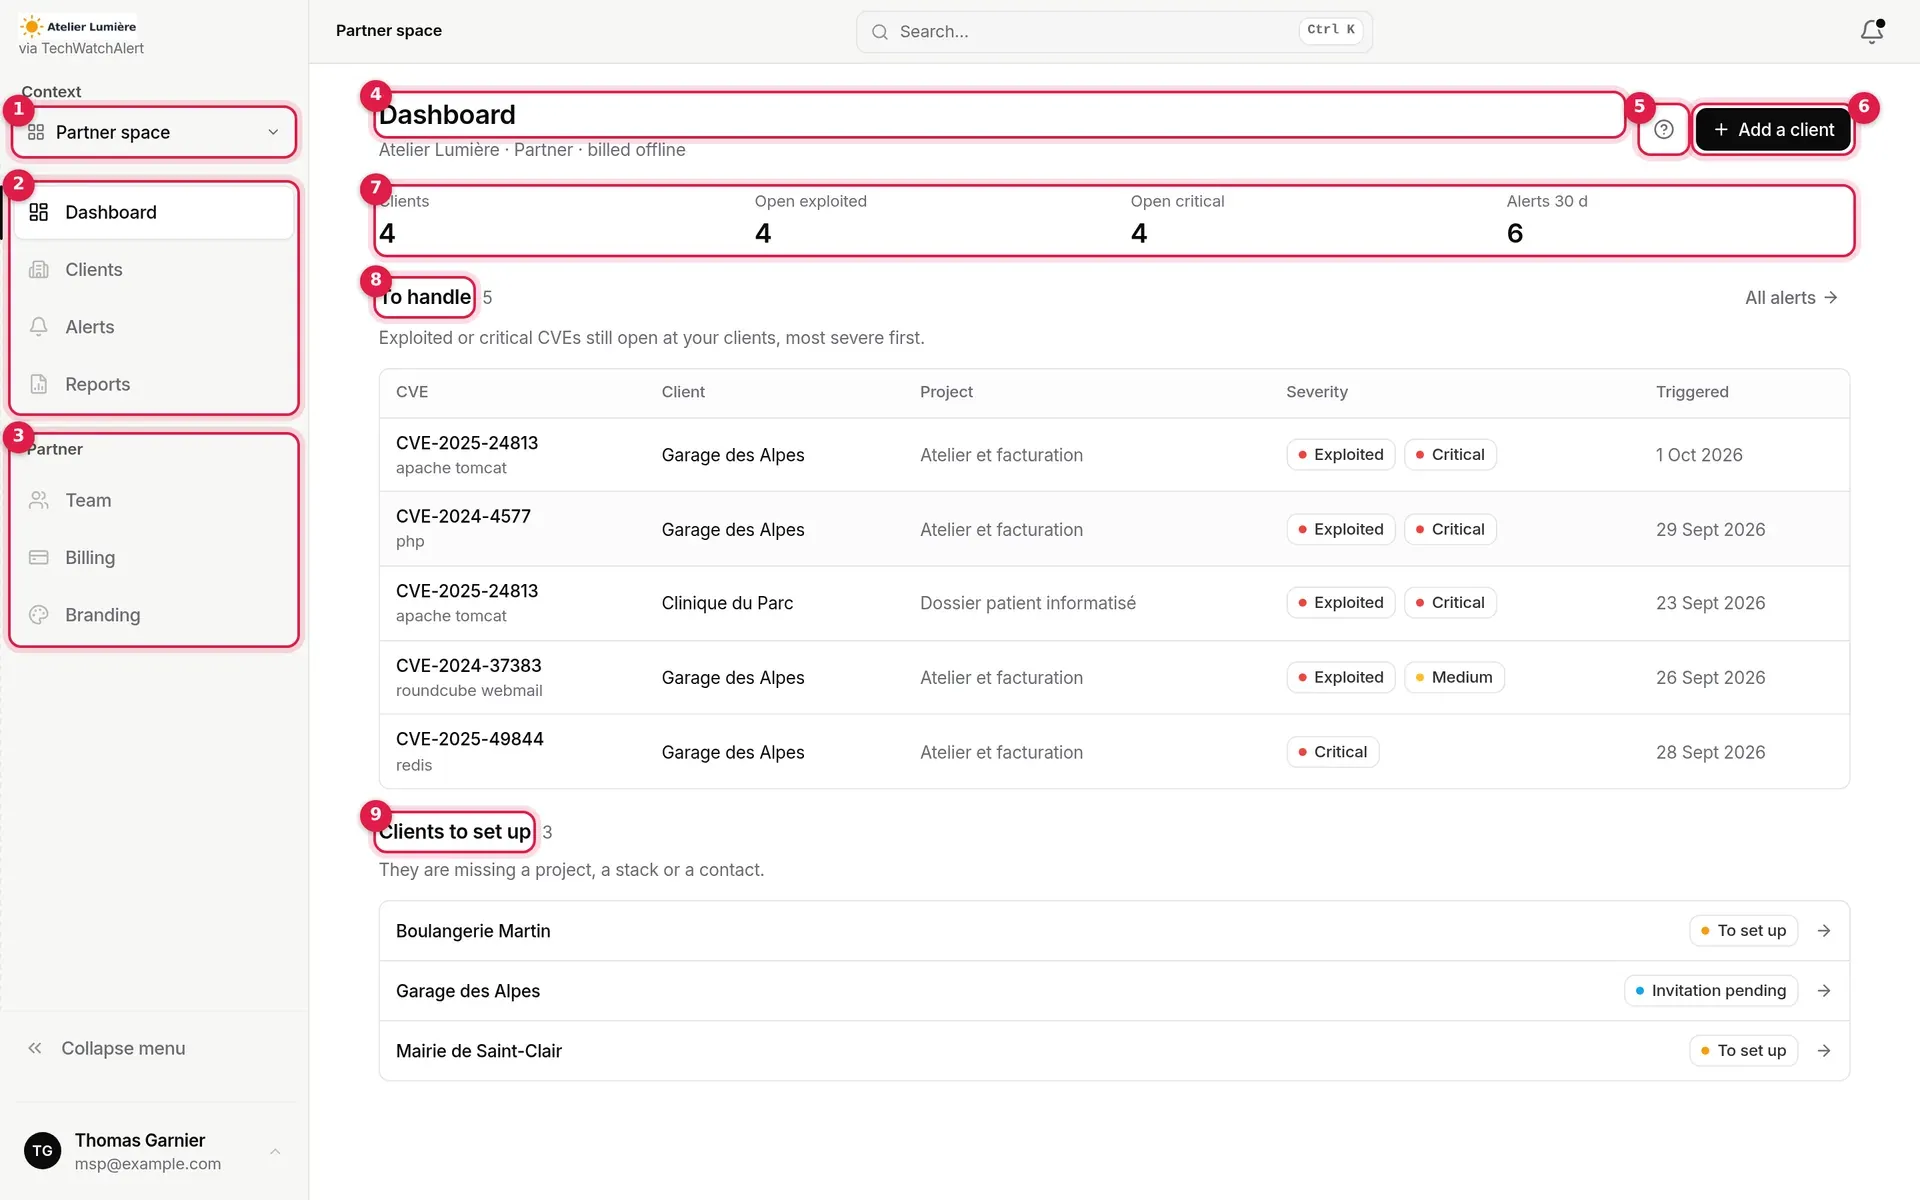Open Mairie de Saint-Clair arrow icon
This screenshot has width=1920, height=1200.
pos(1824,1051)
